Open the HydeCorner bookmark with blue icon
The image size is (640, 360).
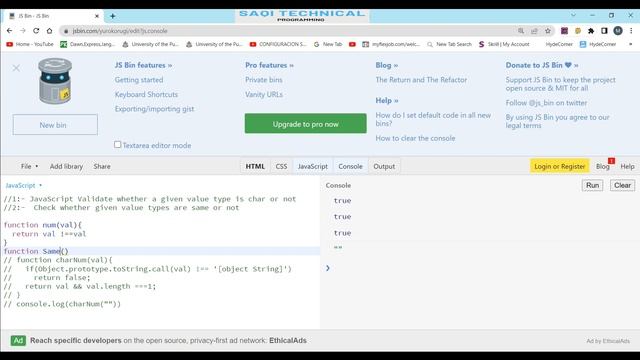tap(598, 44)
